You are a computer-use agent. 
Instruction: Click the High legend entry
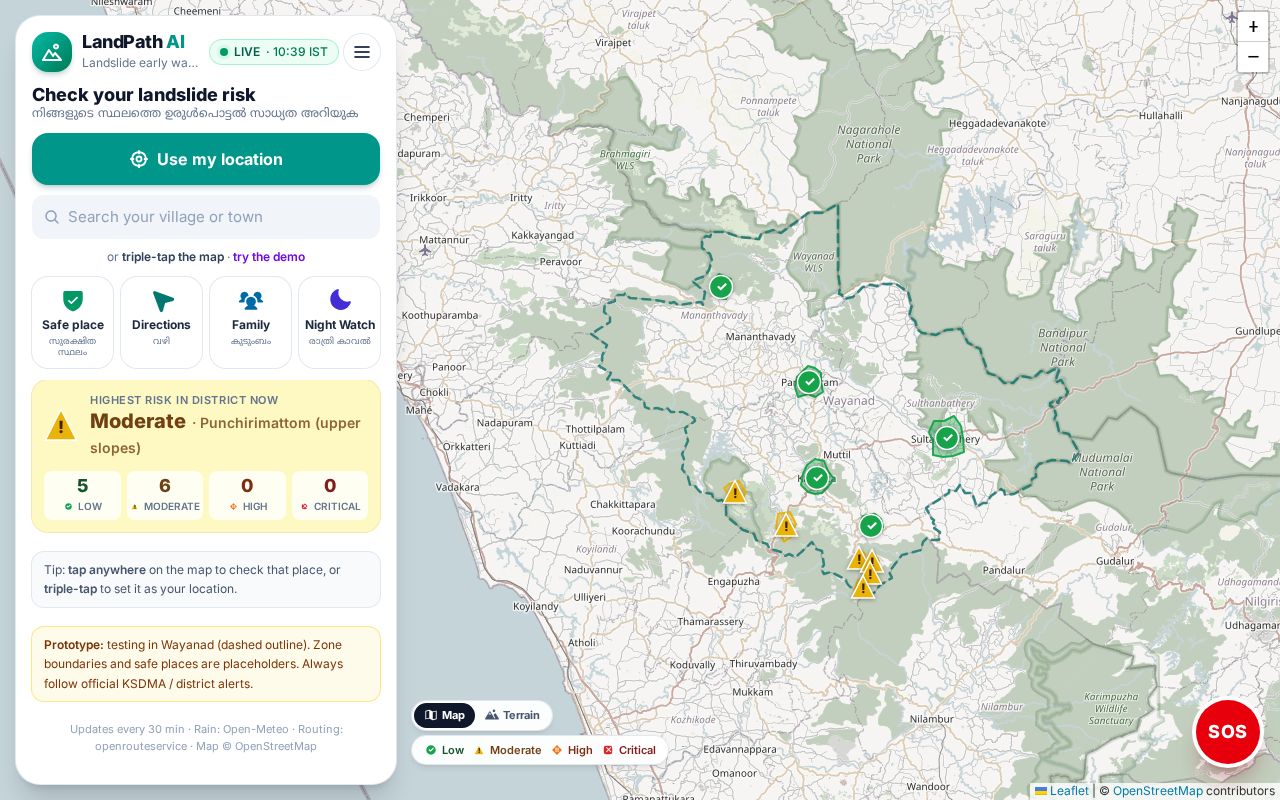[572, 750]
